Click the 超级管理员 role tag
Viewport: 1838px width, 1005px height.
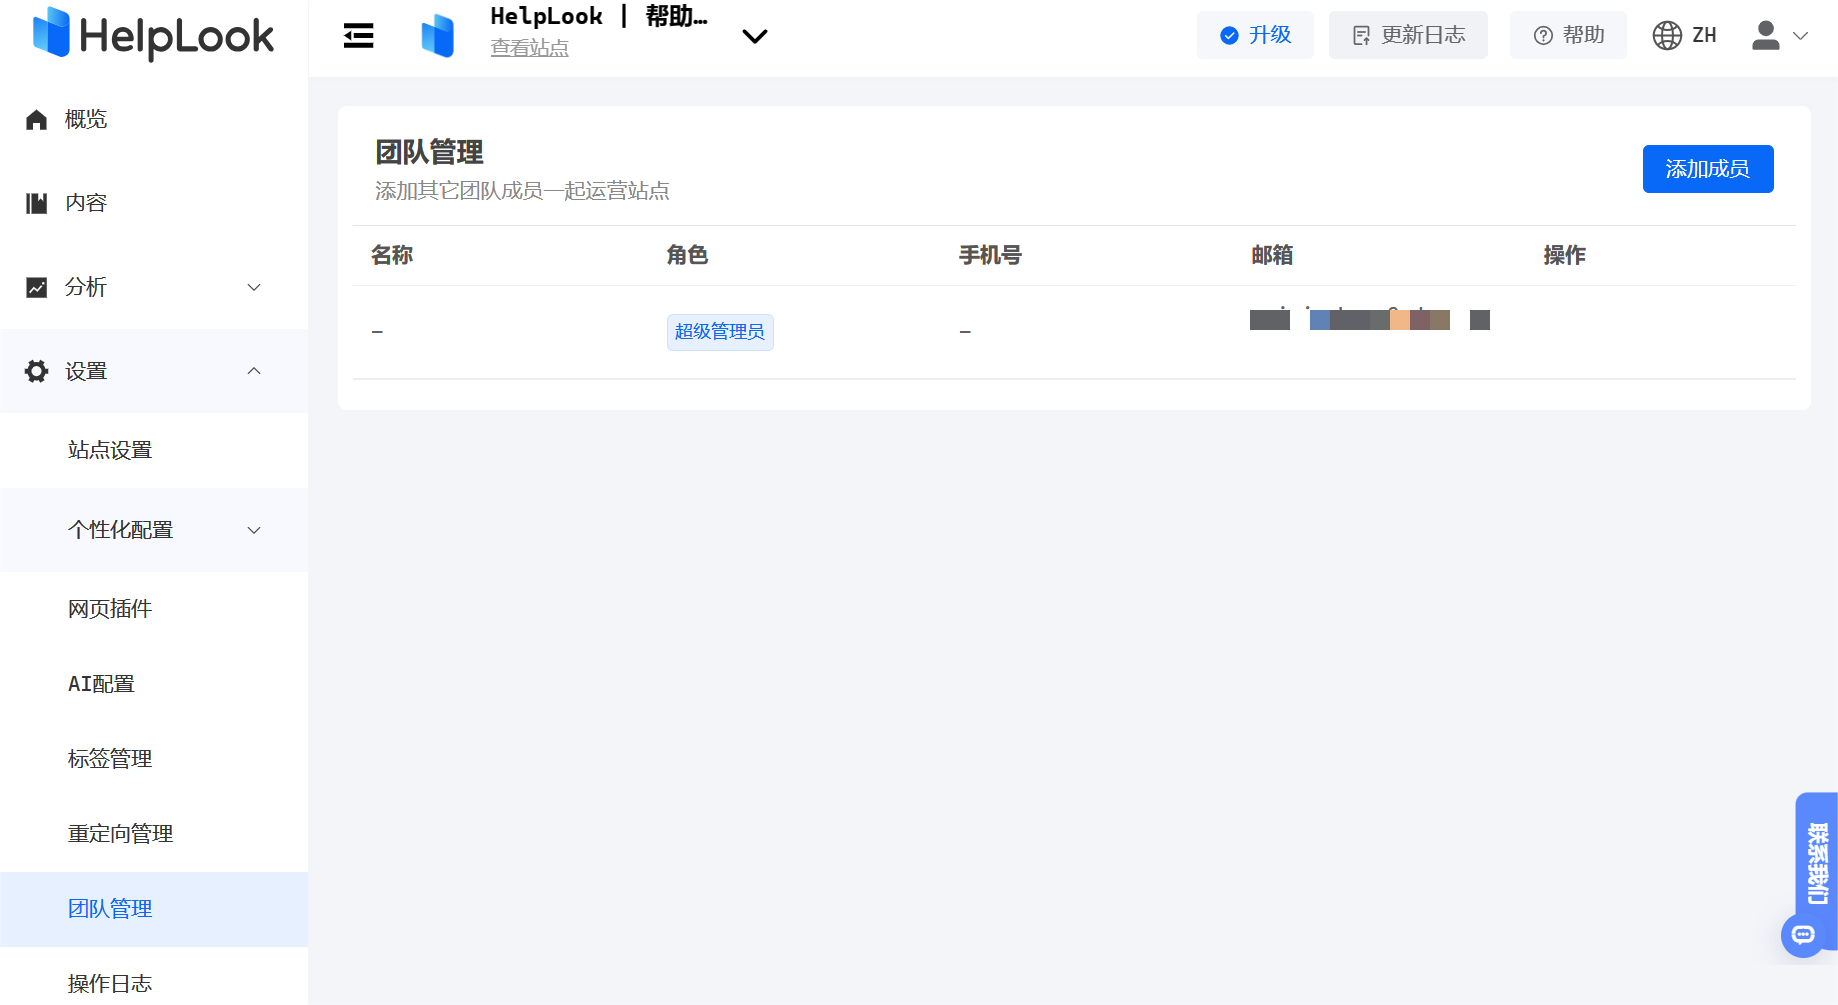tap(720, 332)
